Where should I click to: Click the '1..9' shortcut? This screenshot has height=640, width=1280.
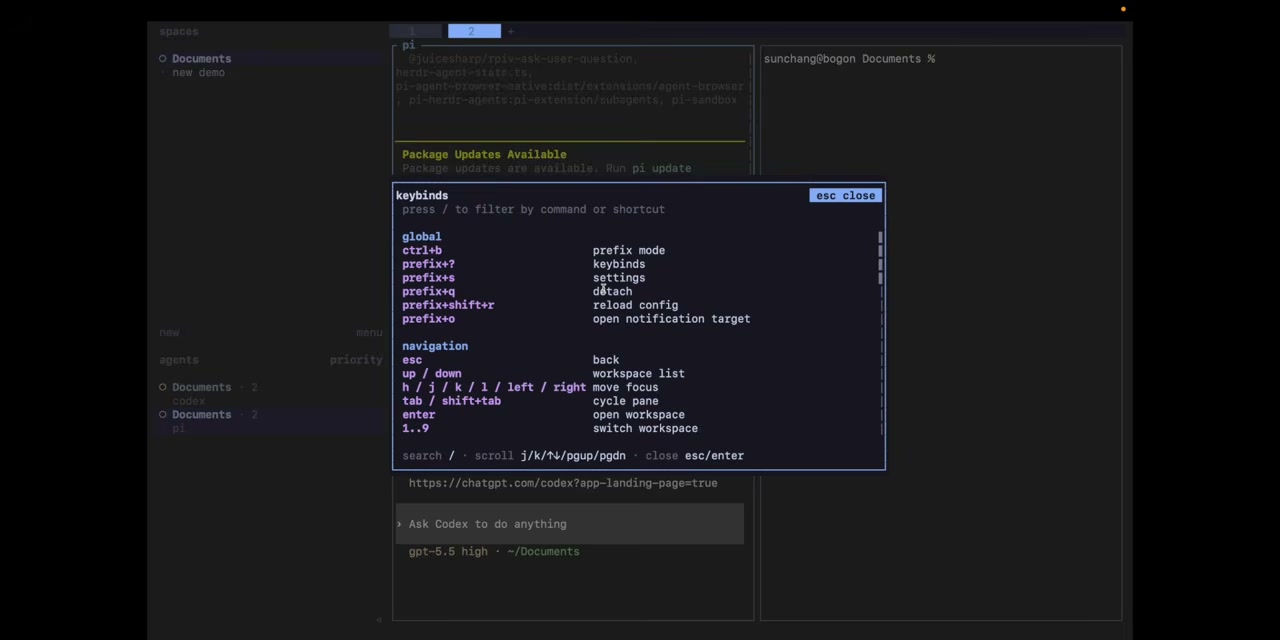pos(415,428)
